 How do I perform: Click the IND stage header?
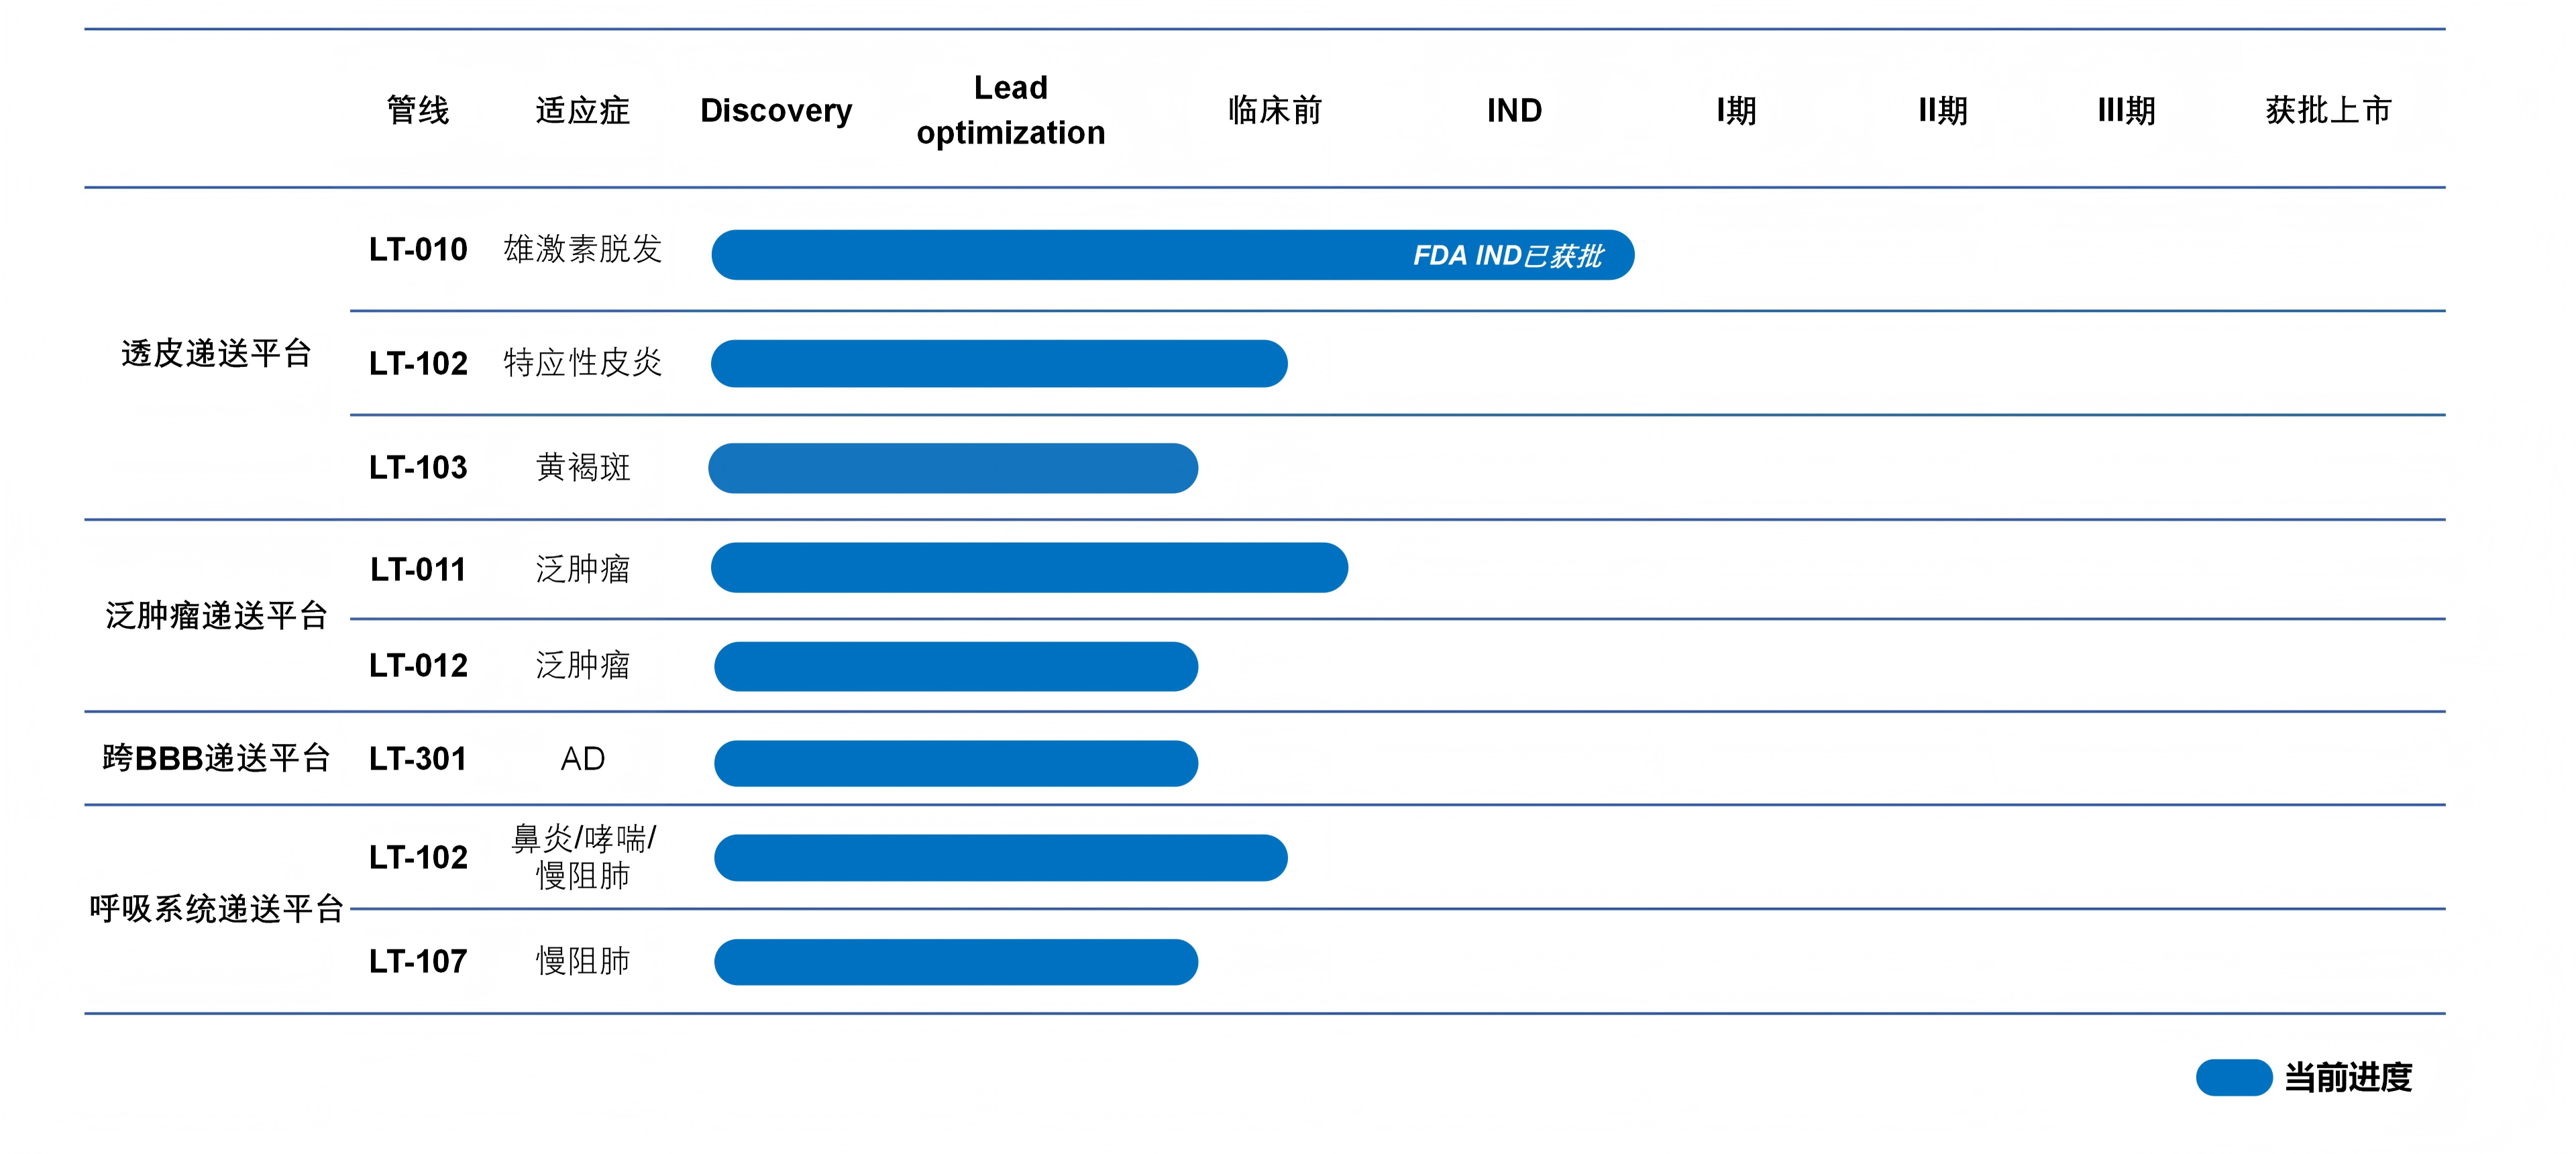coord(1514,110)
